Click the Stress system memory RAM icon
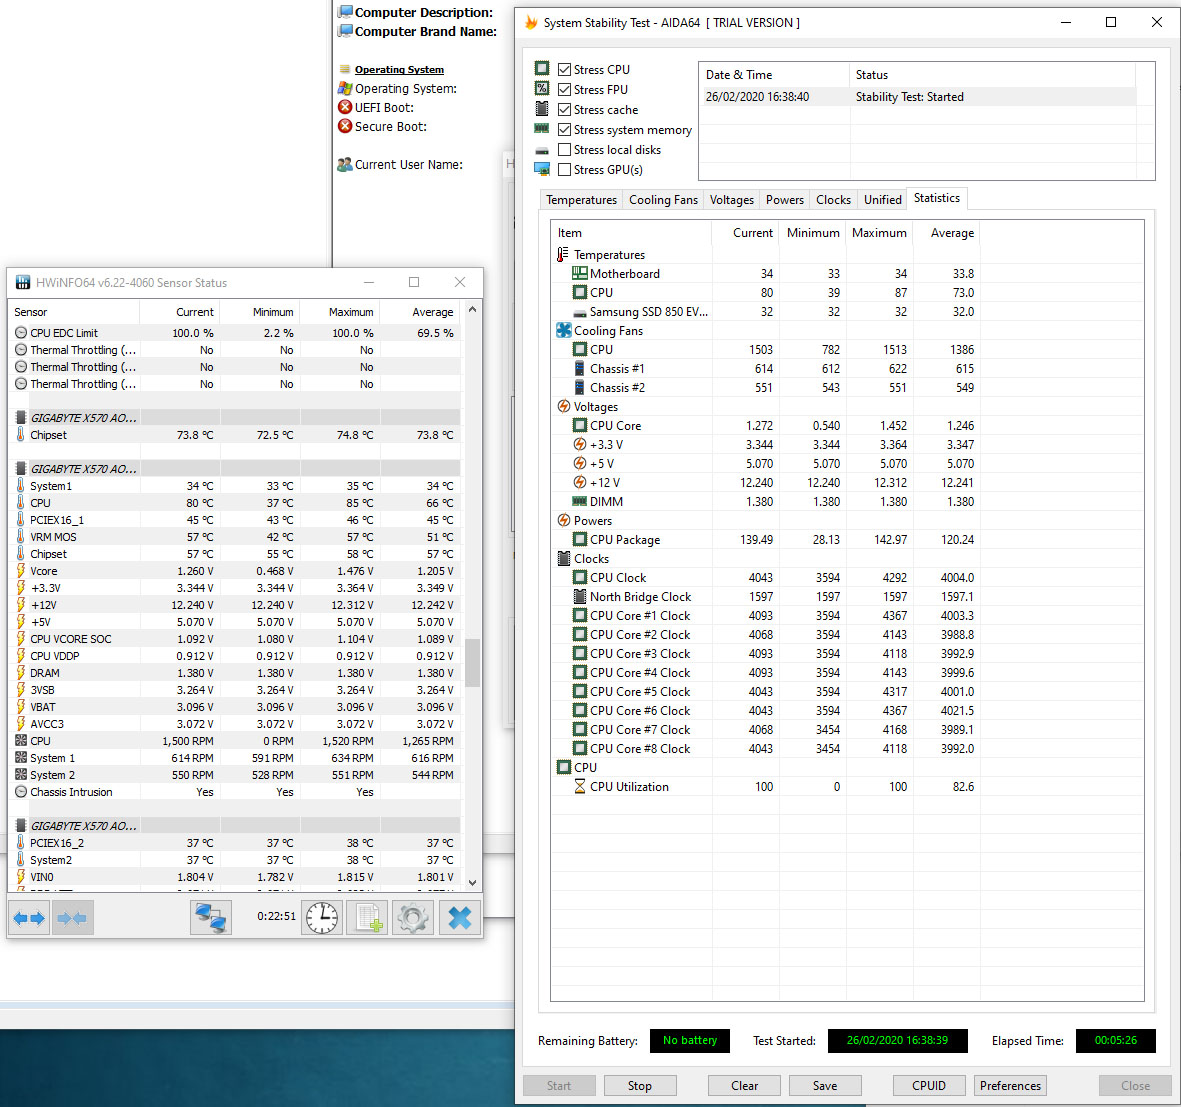Screen dimensions: 1181x1107 tap(542, 129)
